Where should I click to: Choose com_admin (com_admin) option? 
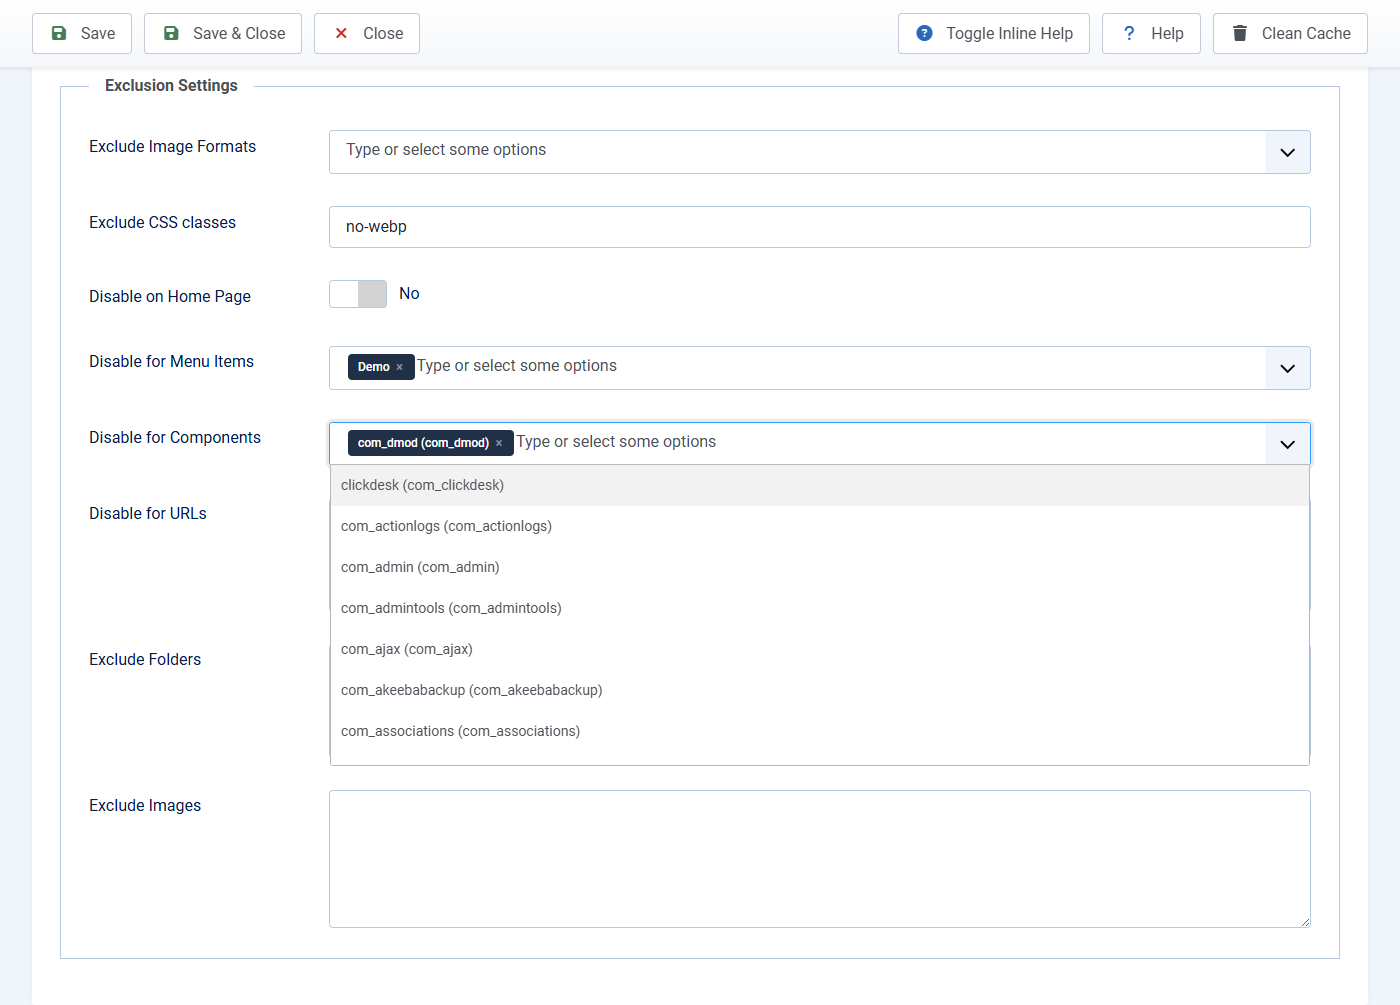click(820, 567)
